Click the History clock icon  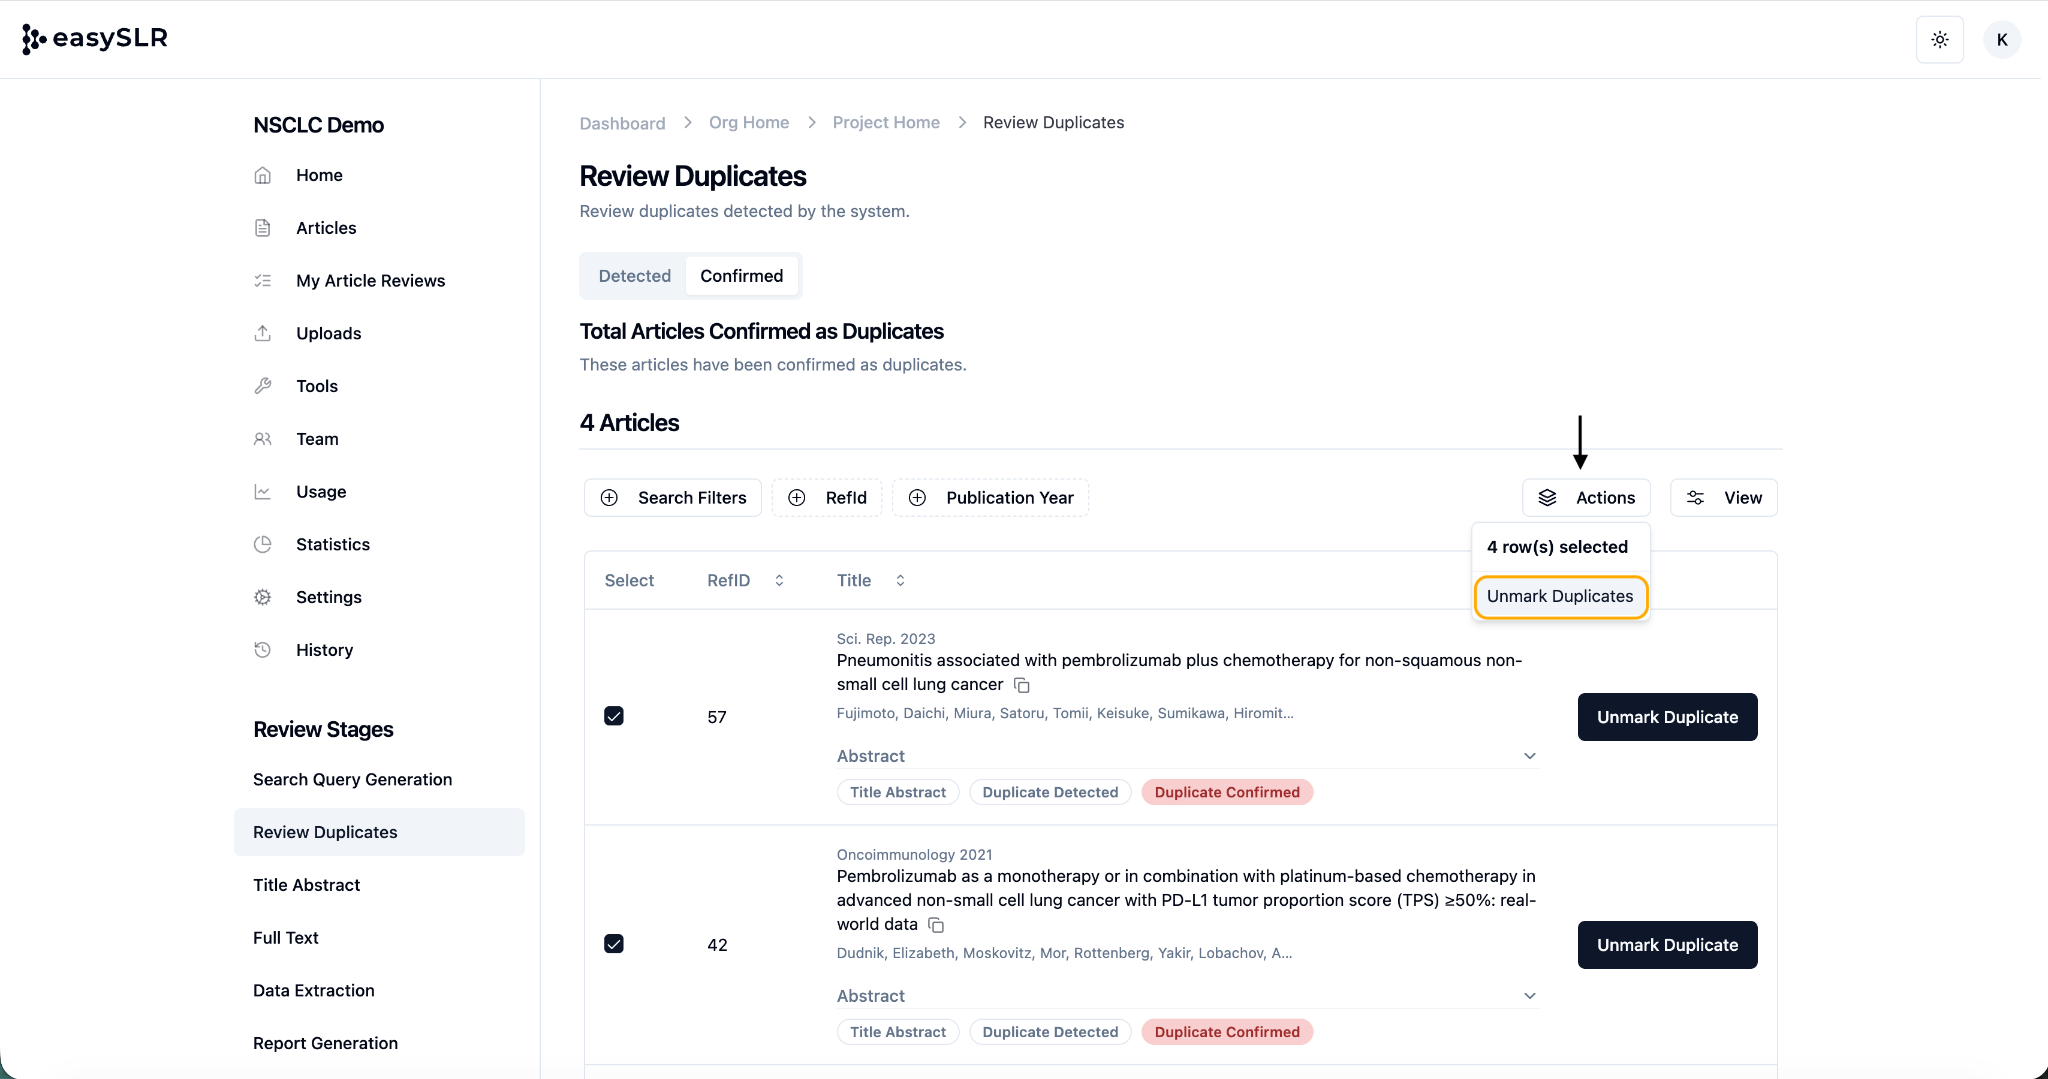coord(263,650)
